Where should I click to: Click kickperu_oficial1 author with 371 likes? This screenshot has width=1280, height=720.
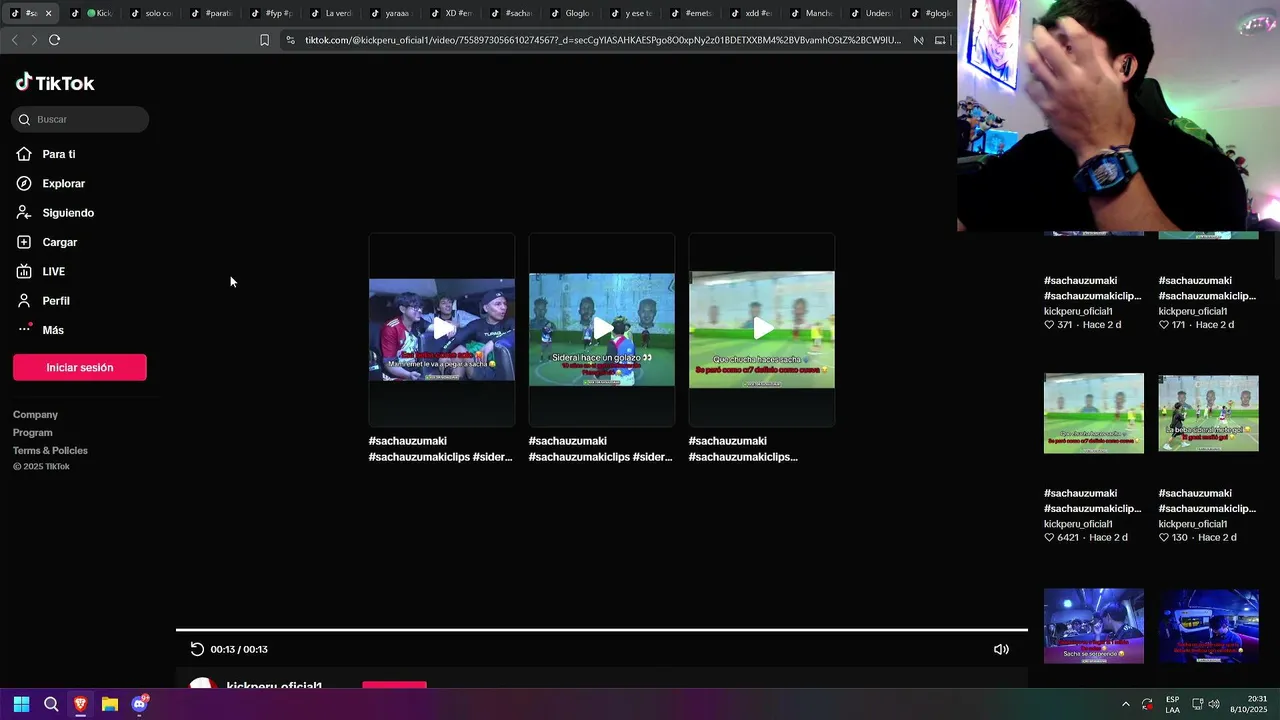point(1078,311)
